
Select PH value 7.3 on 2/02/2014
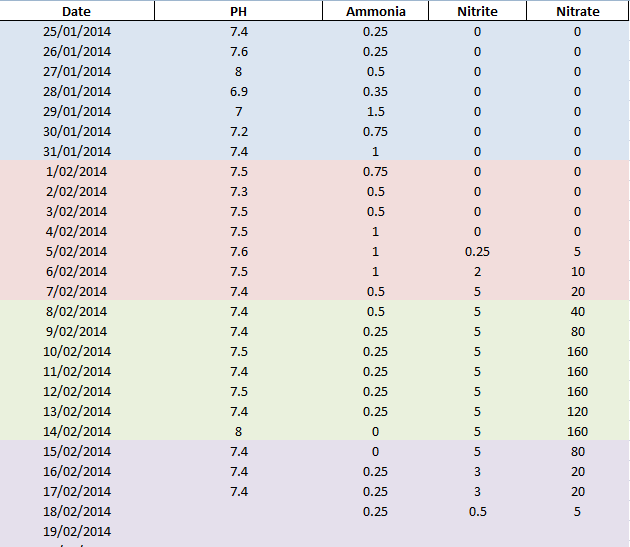click(238, 191)
